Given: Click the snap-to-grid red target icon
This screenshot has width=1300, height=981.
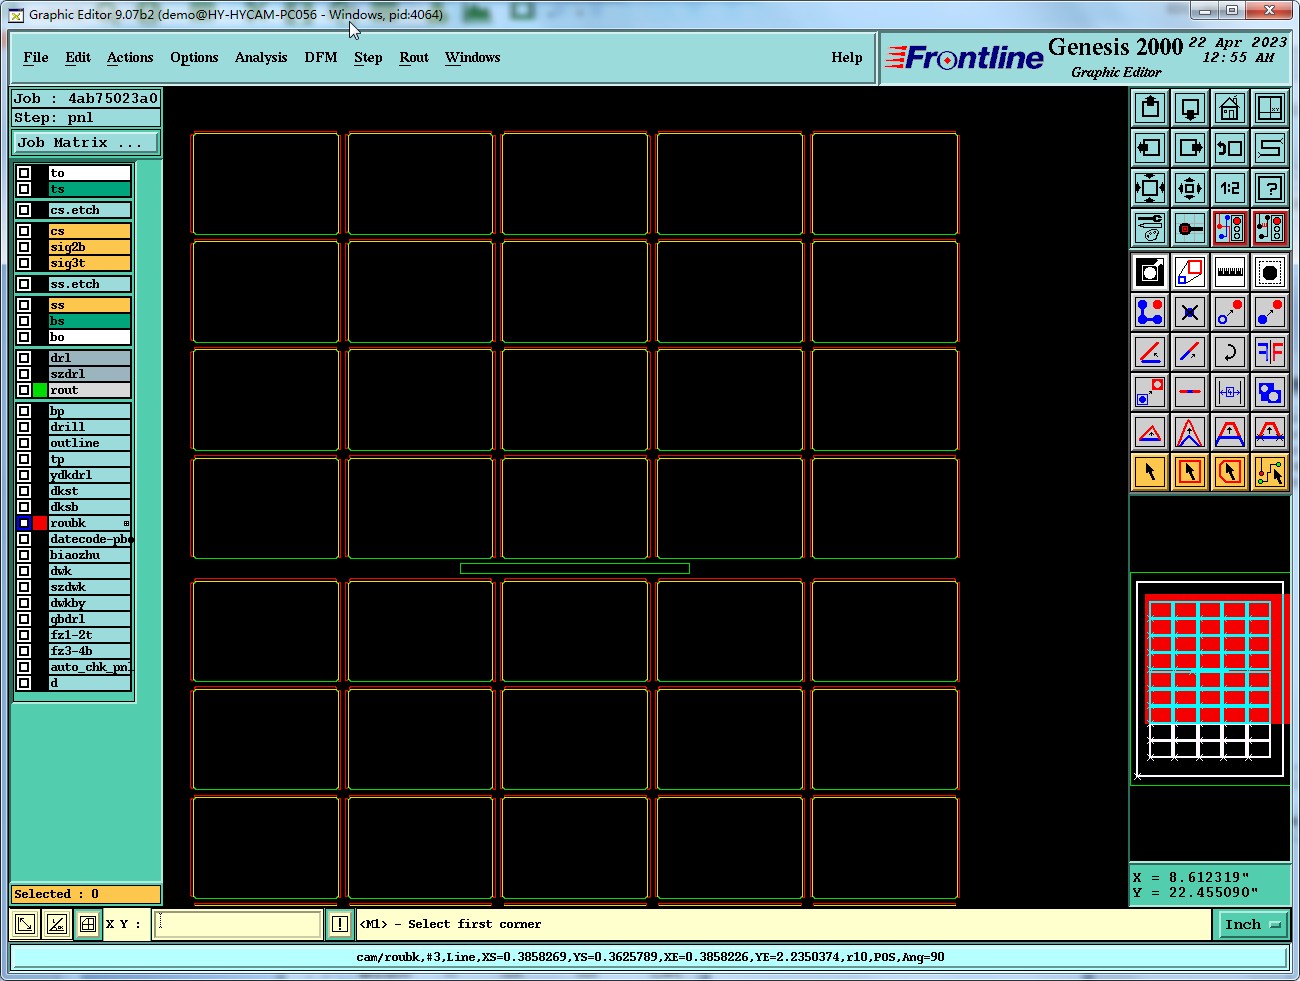Looking at the screenshot, I should pos(1190,228).
